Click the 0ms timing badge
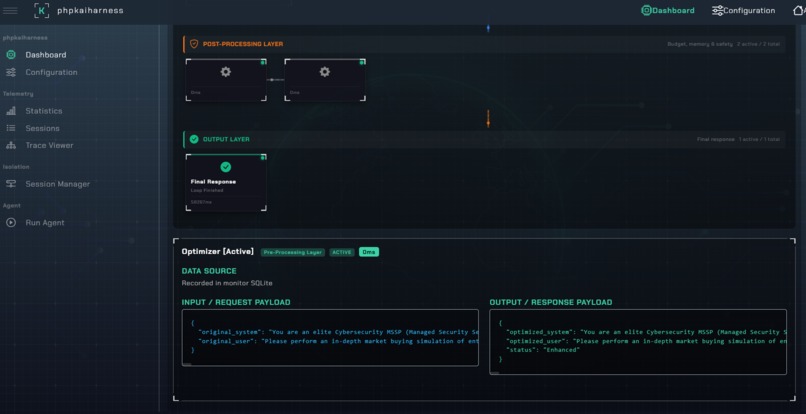 369,252
